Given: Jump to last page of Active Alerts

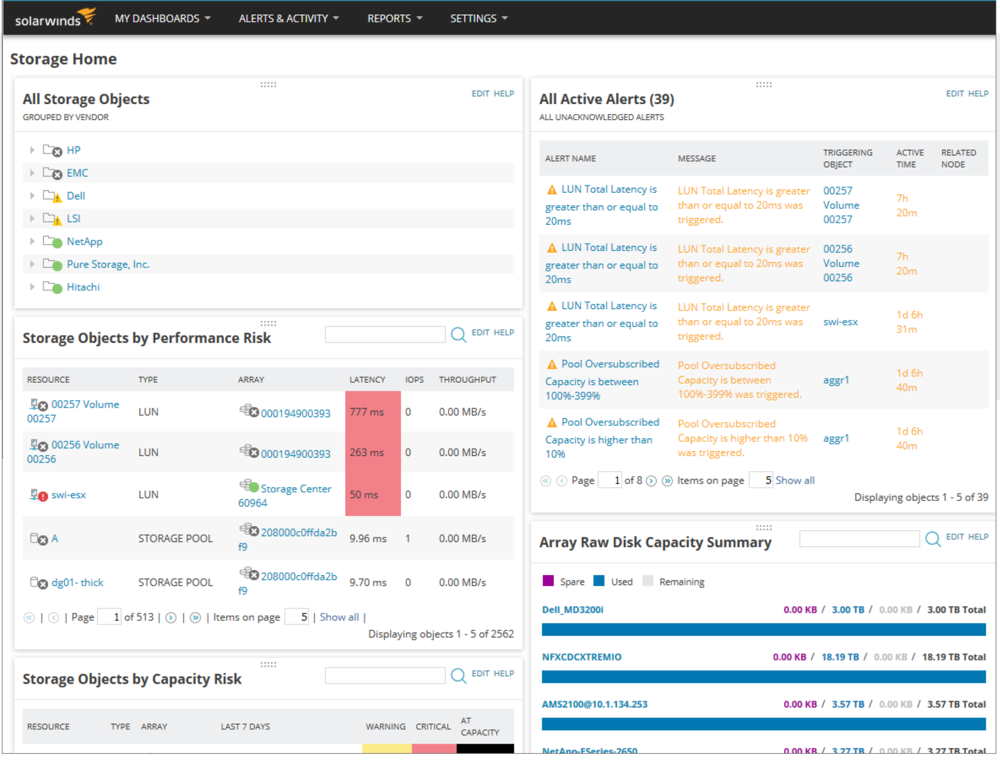Looking at the screenshot, I should 667,481.
